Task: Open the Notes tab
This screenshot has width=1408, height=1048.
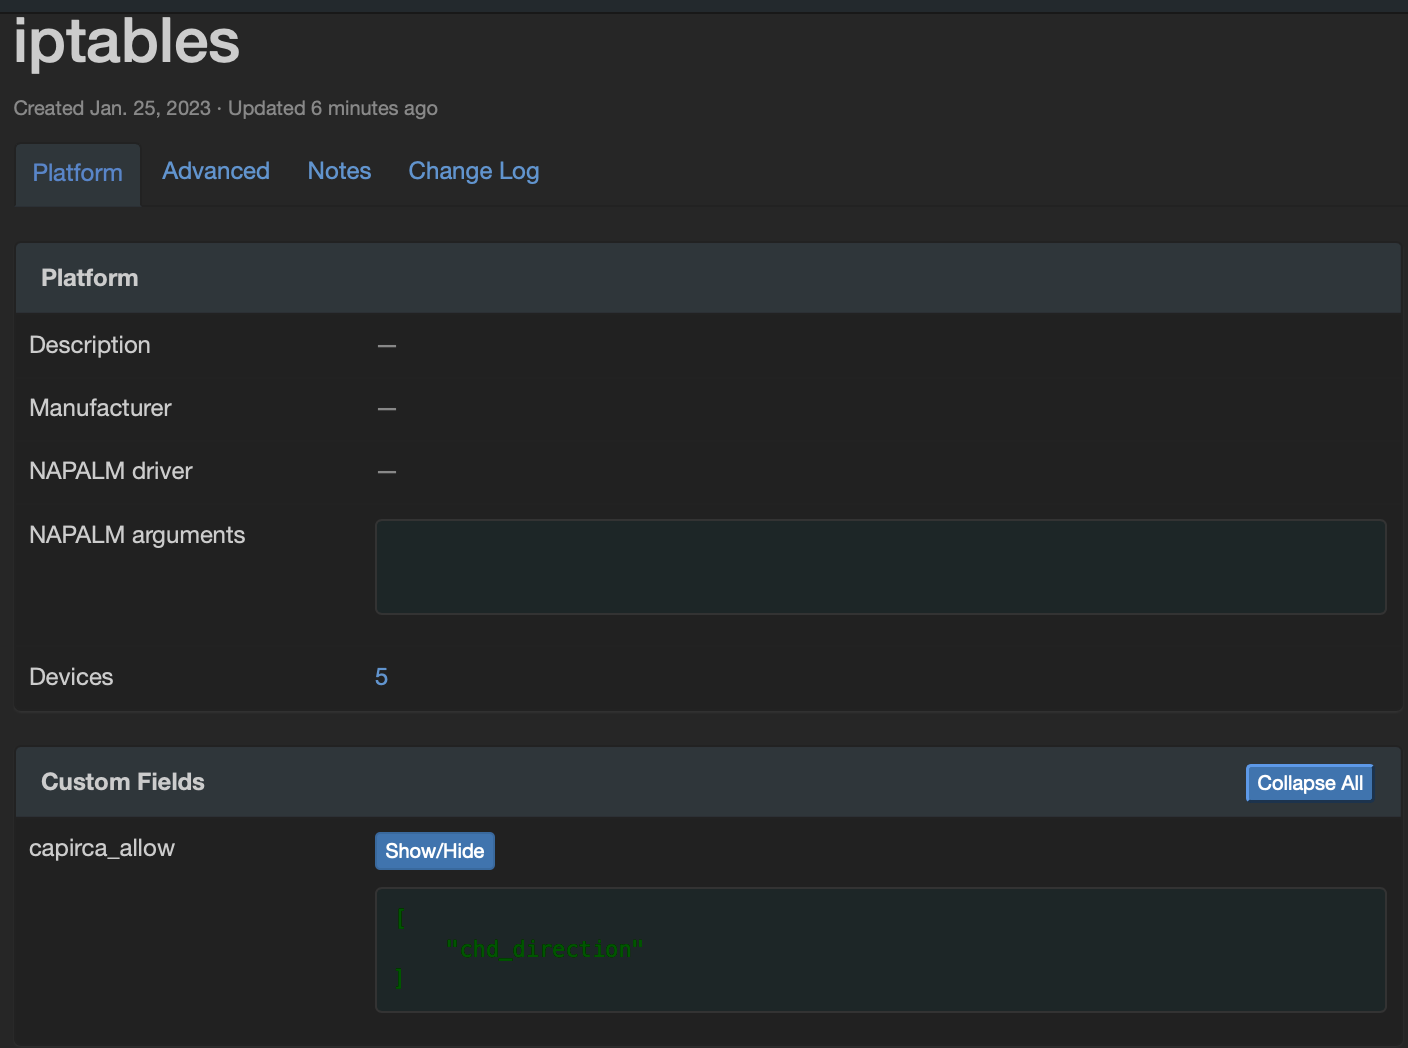Action: pyautogui.click(x=339, y=171)
